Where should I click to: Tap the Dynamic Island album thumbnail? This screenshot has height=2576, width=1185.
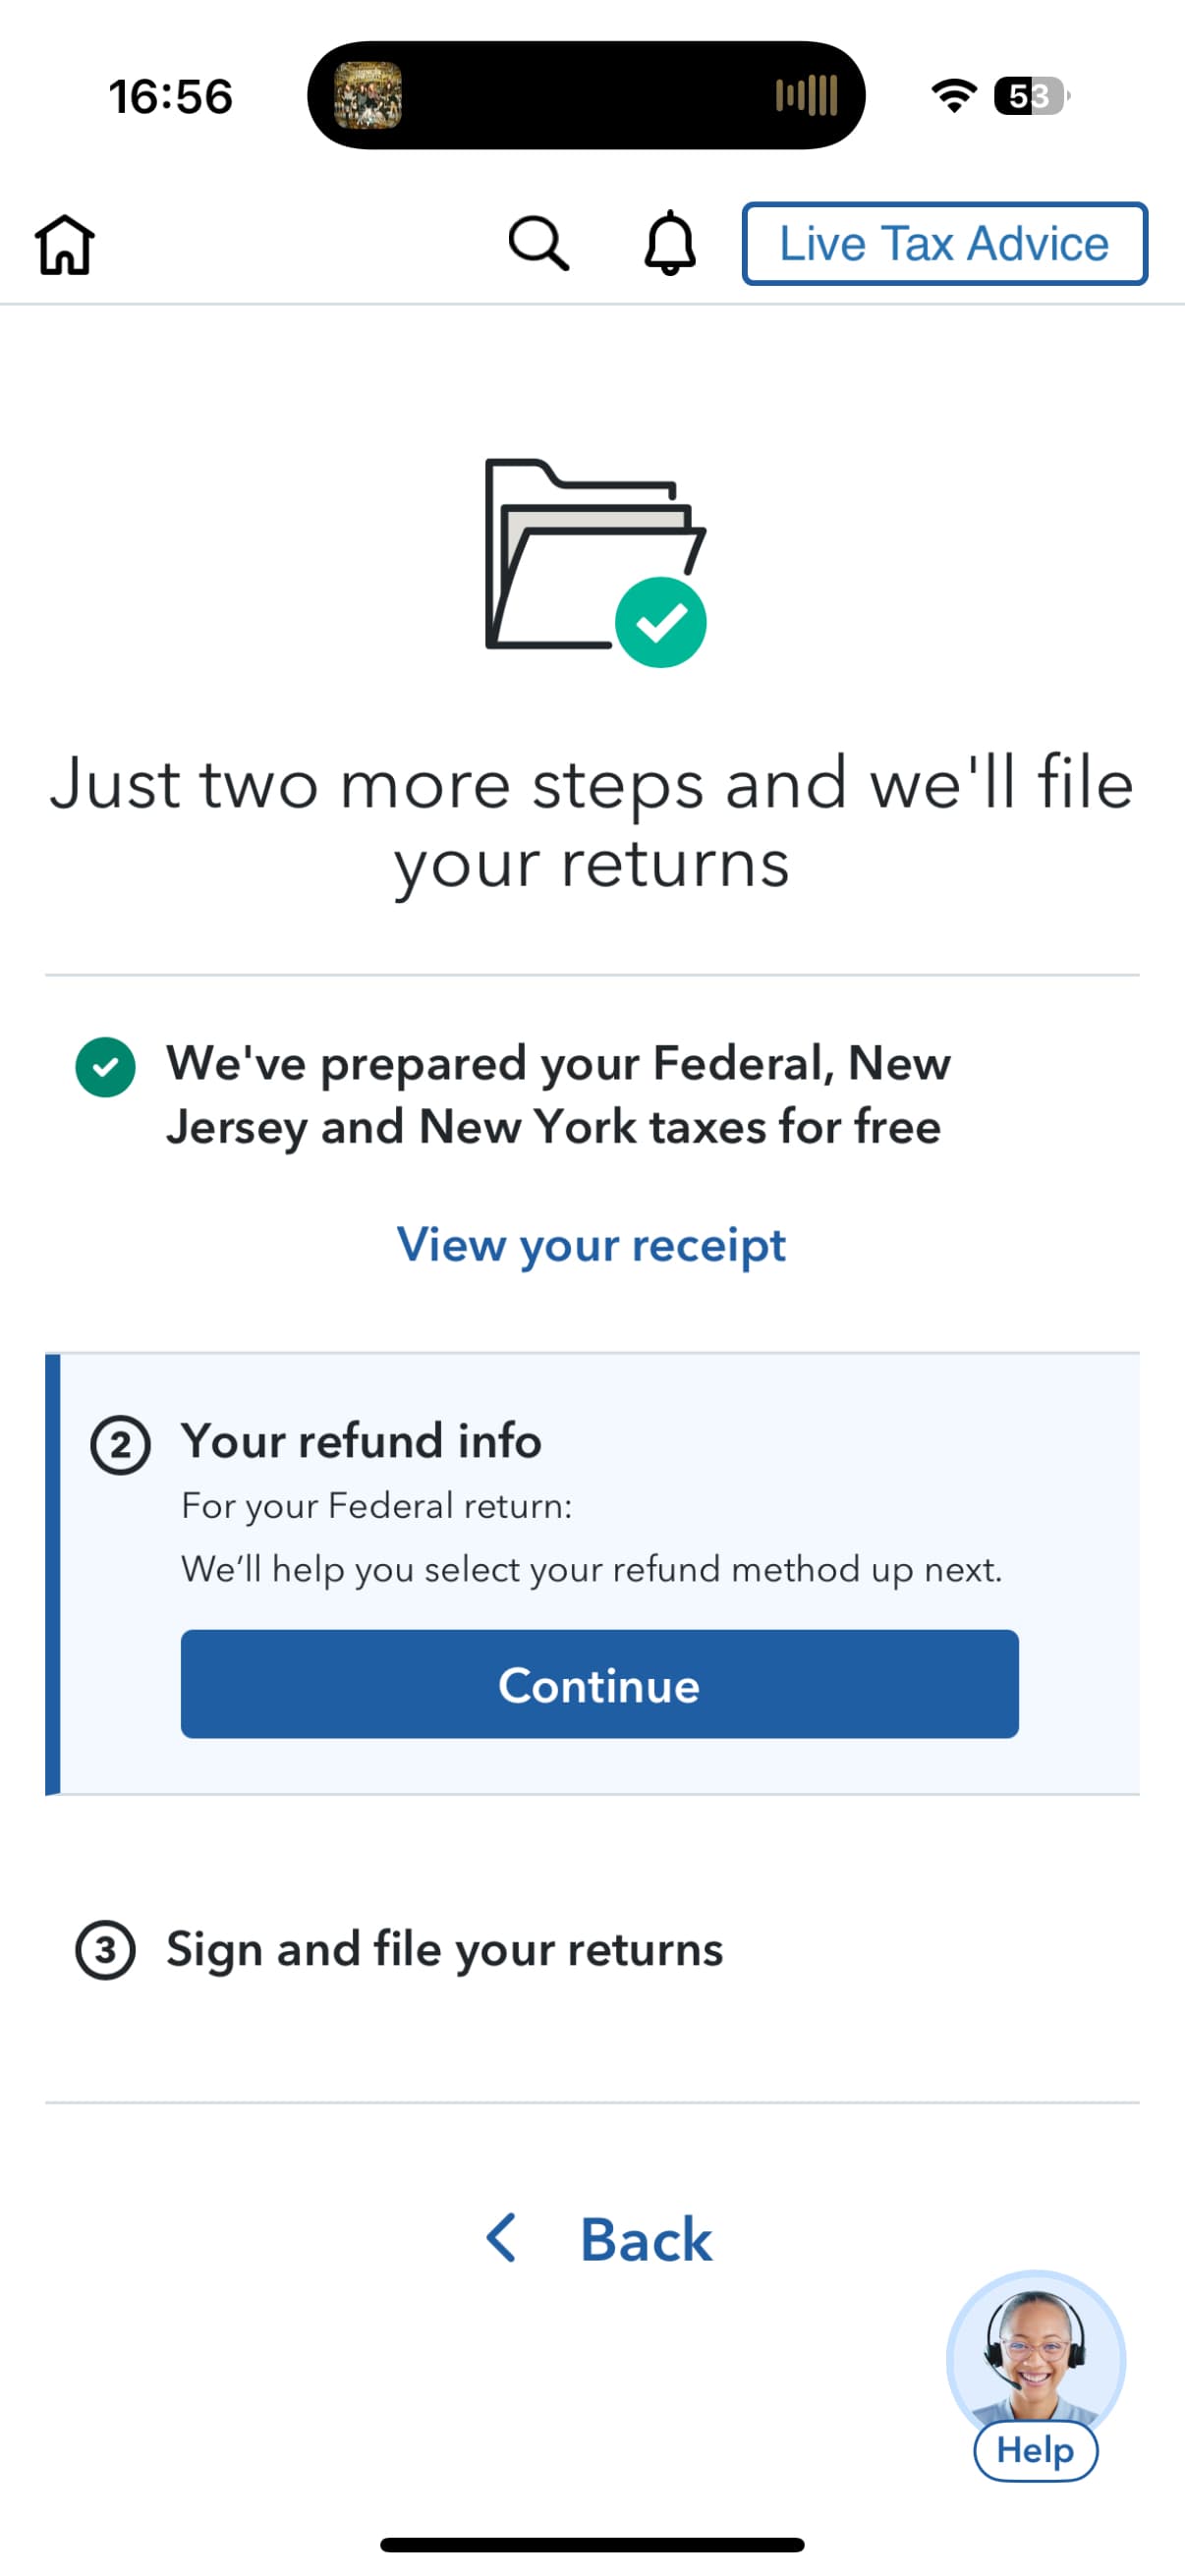pos(368,96)
